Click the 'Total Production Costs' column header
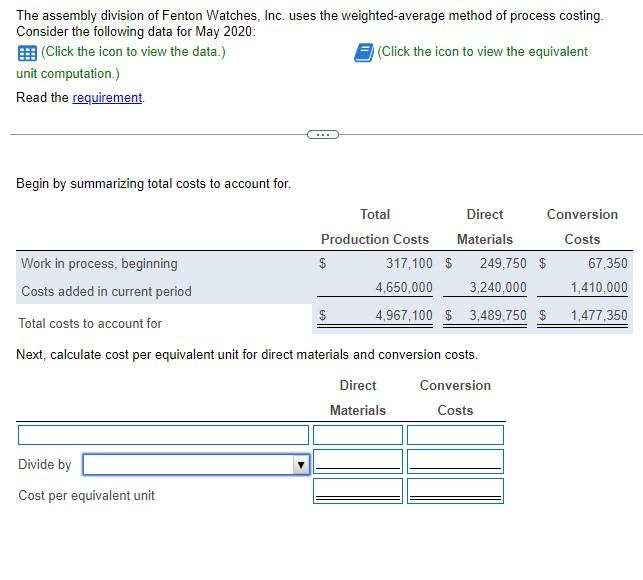Screen dimensions: 643x580 click(x=375, y=227)
